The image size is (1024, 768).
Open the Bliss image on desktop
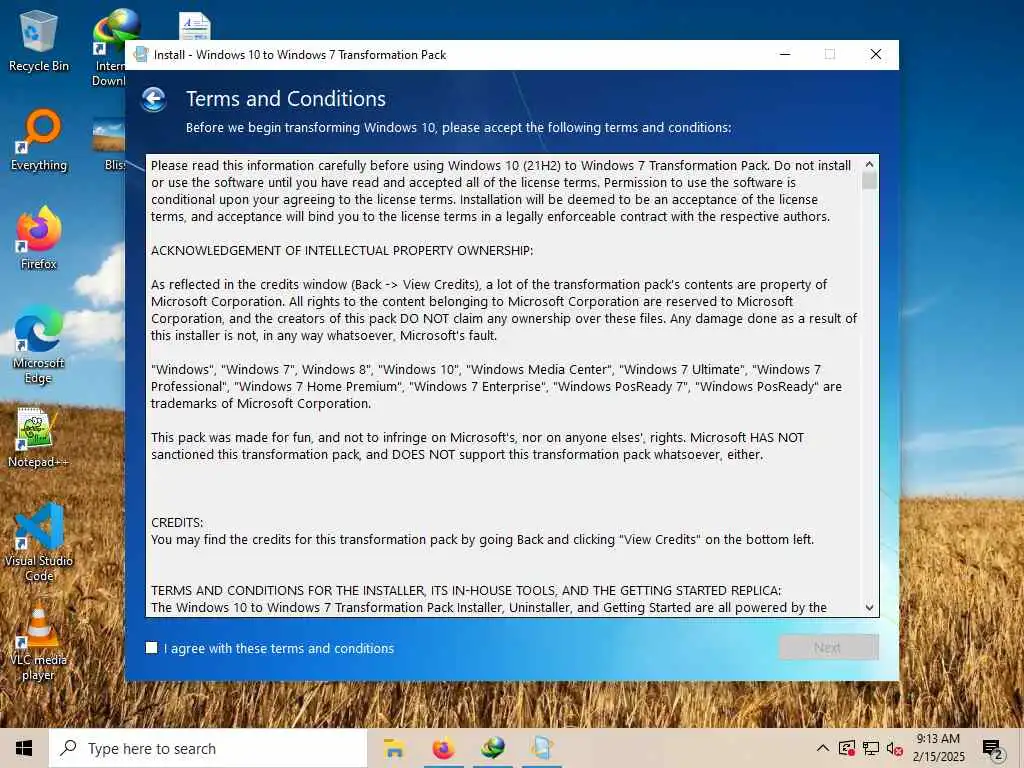(x=109, y=144)
